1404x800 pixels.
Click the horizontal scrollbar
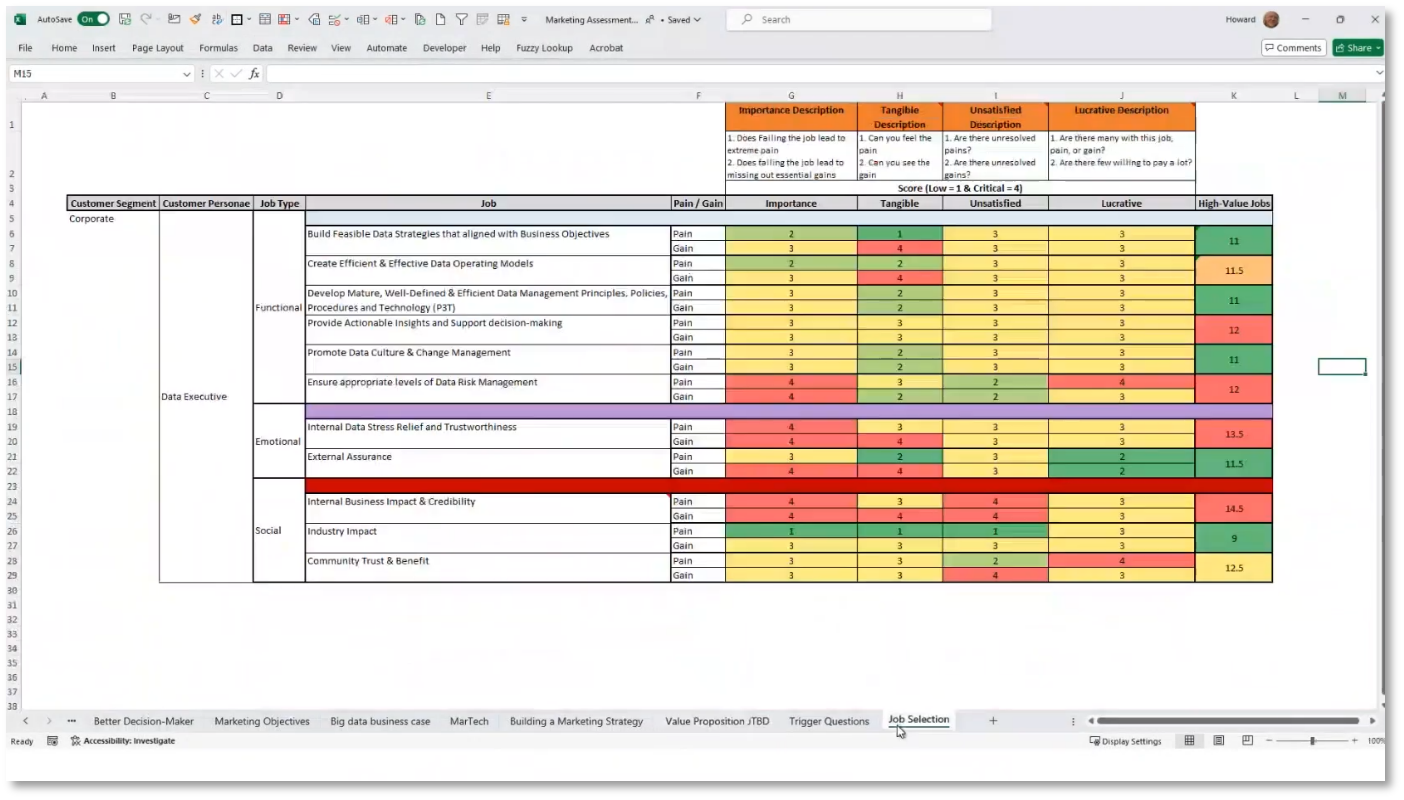click(x=1228, y=721)
